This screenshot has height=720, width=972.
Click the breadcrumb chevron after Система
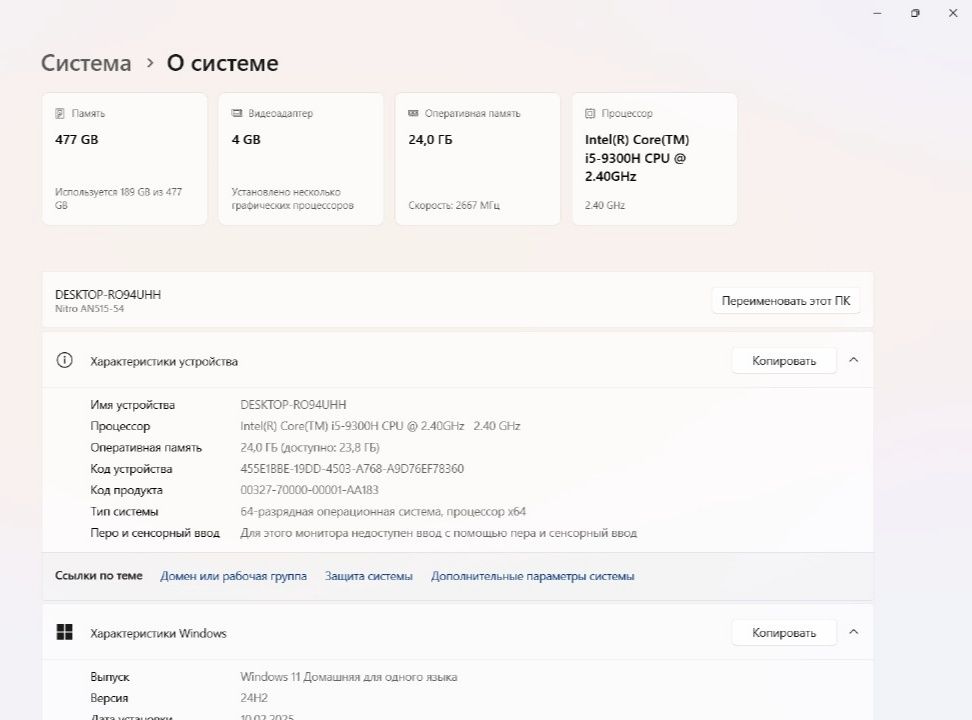149,63
